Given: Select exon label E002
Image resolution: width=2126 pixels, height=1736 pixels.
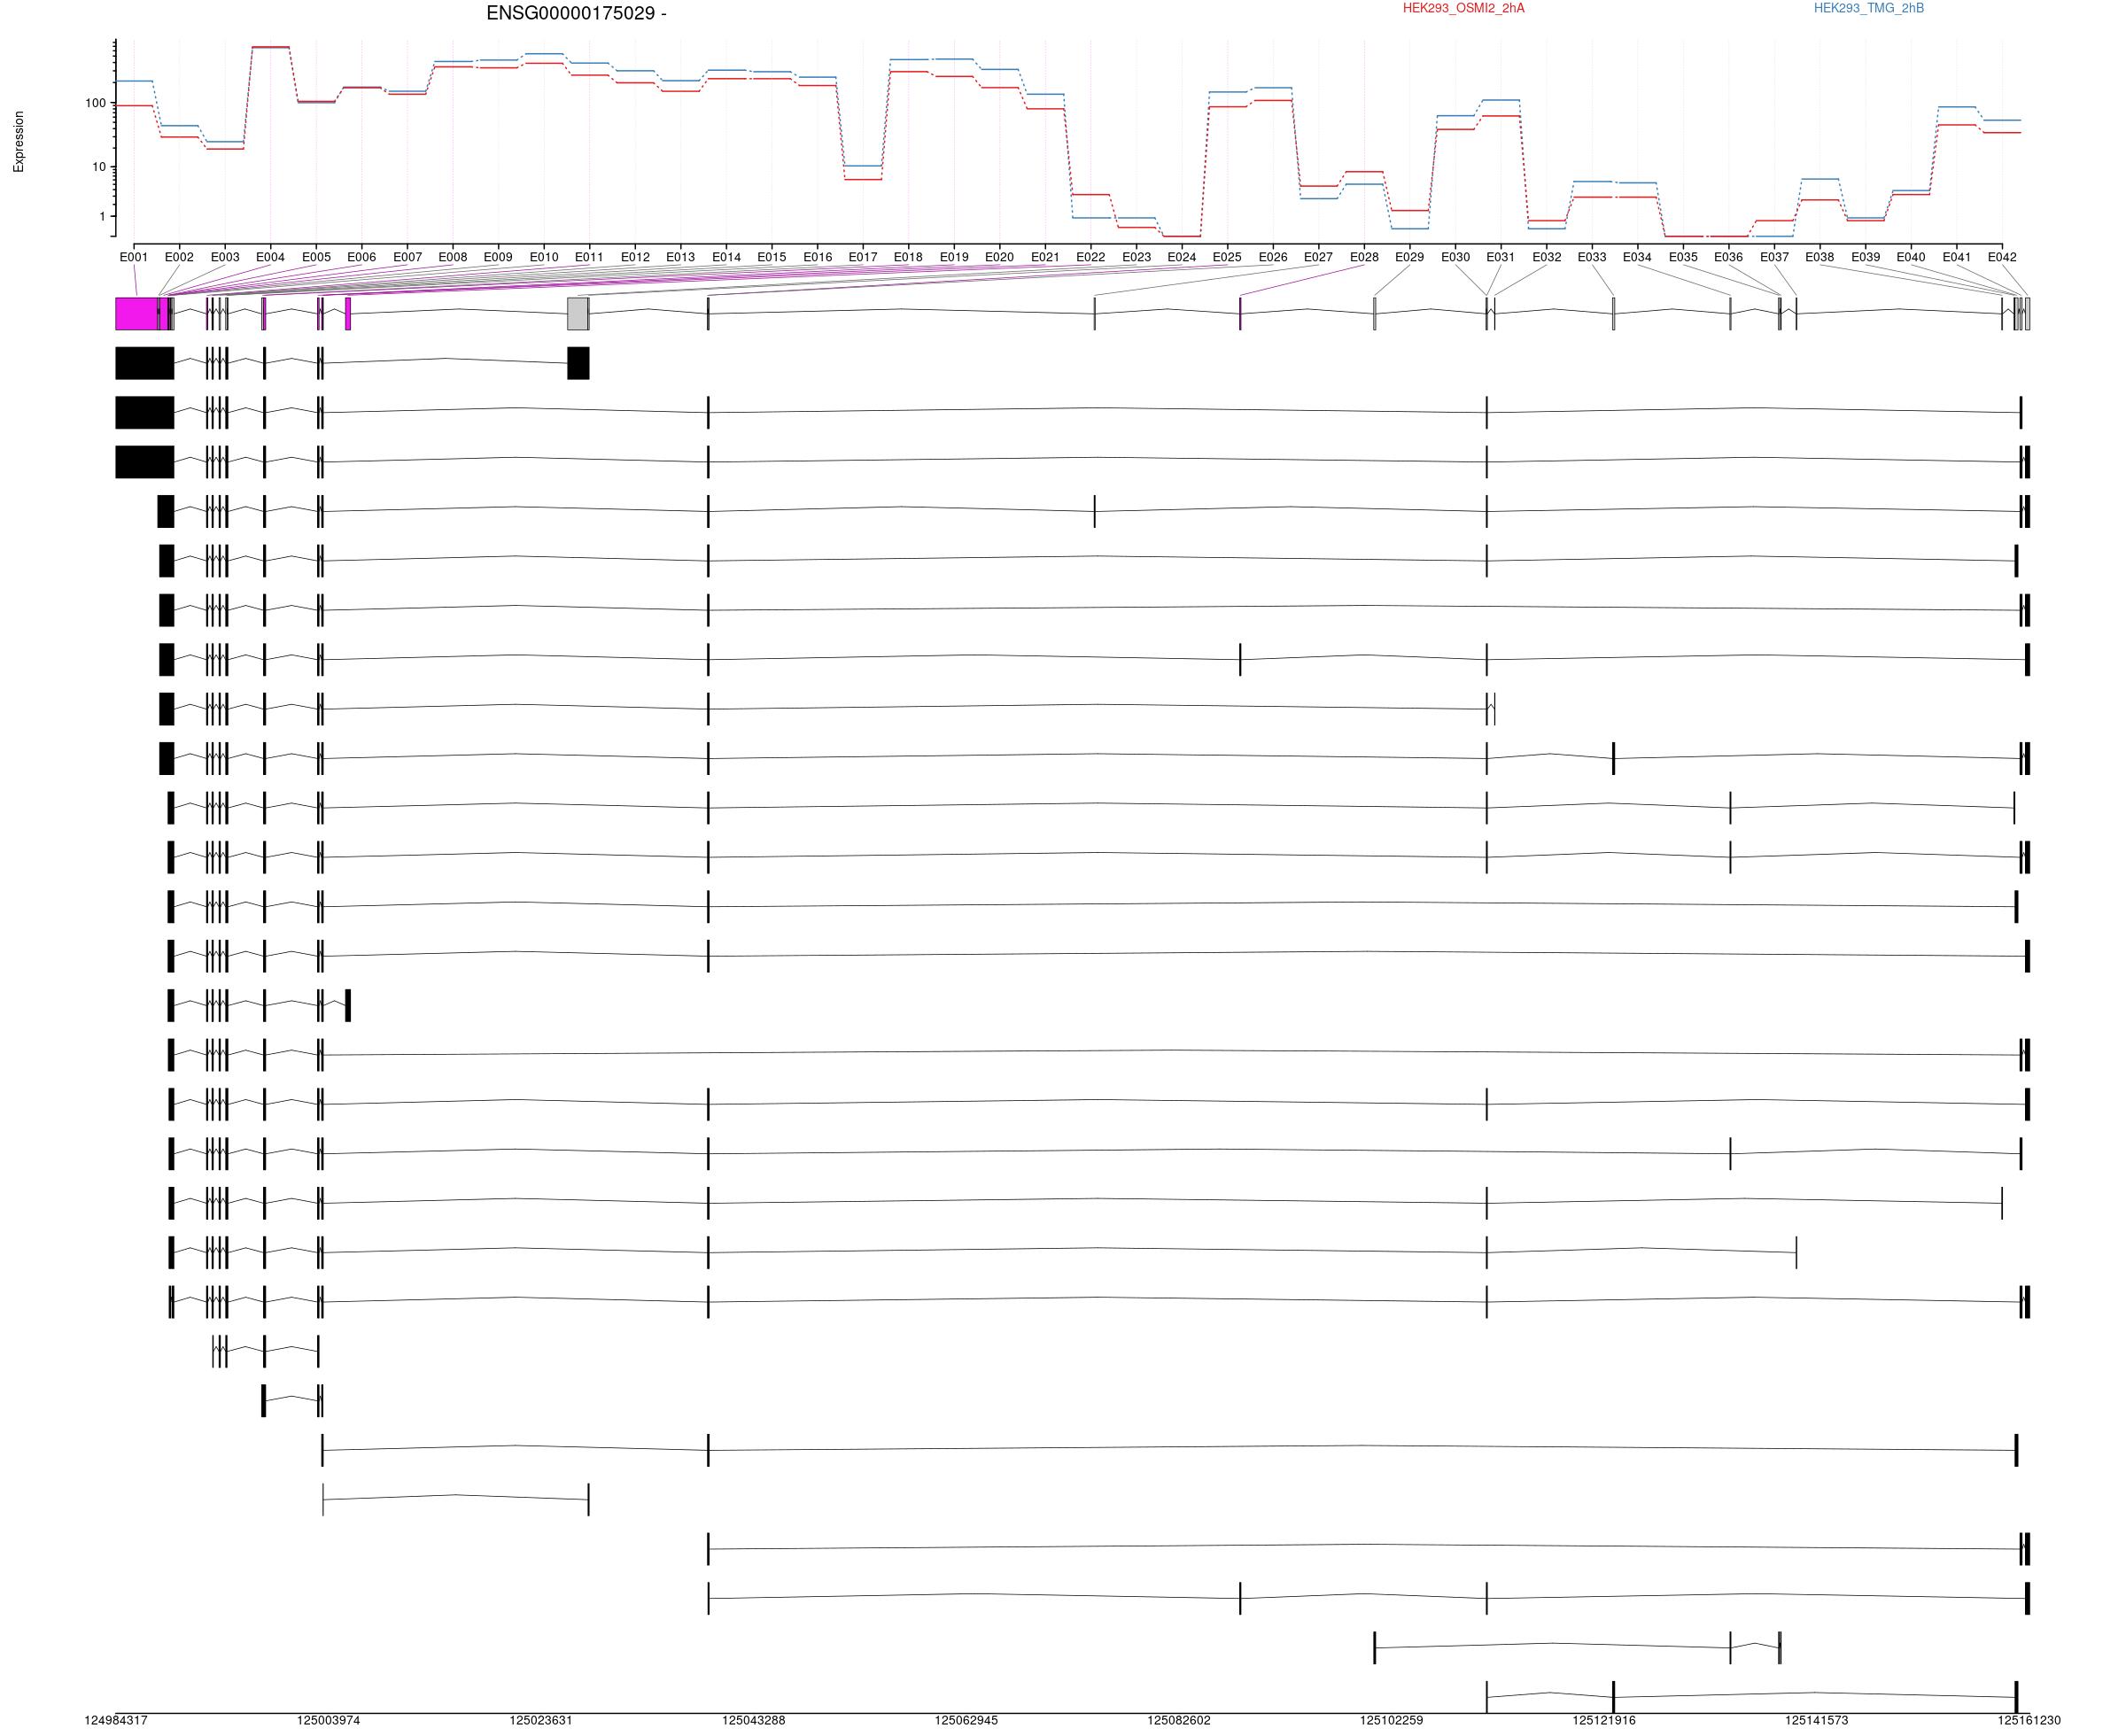Looking at the screenshot, I should click(179, 257).
